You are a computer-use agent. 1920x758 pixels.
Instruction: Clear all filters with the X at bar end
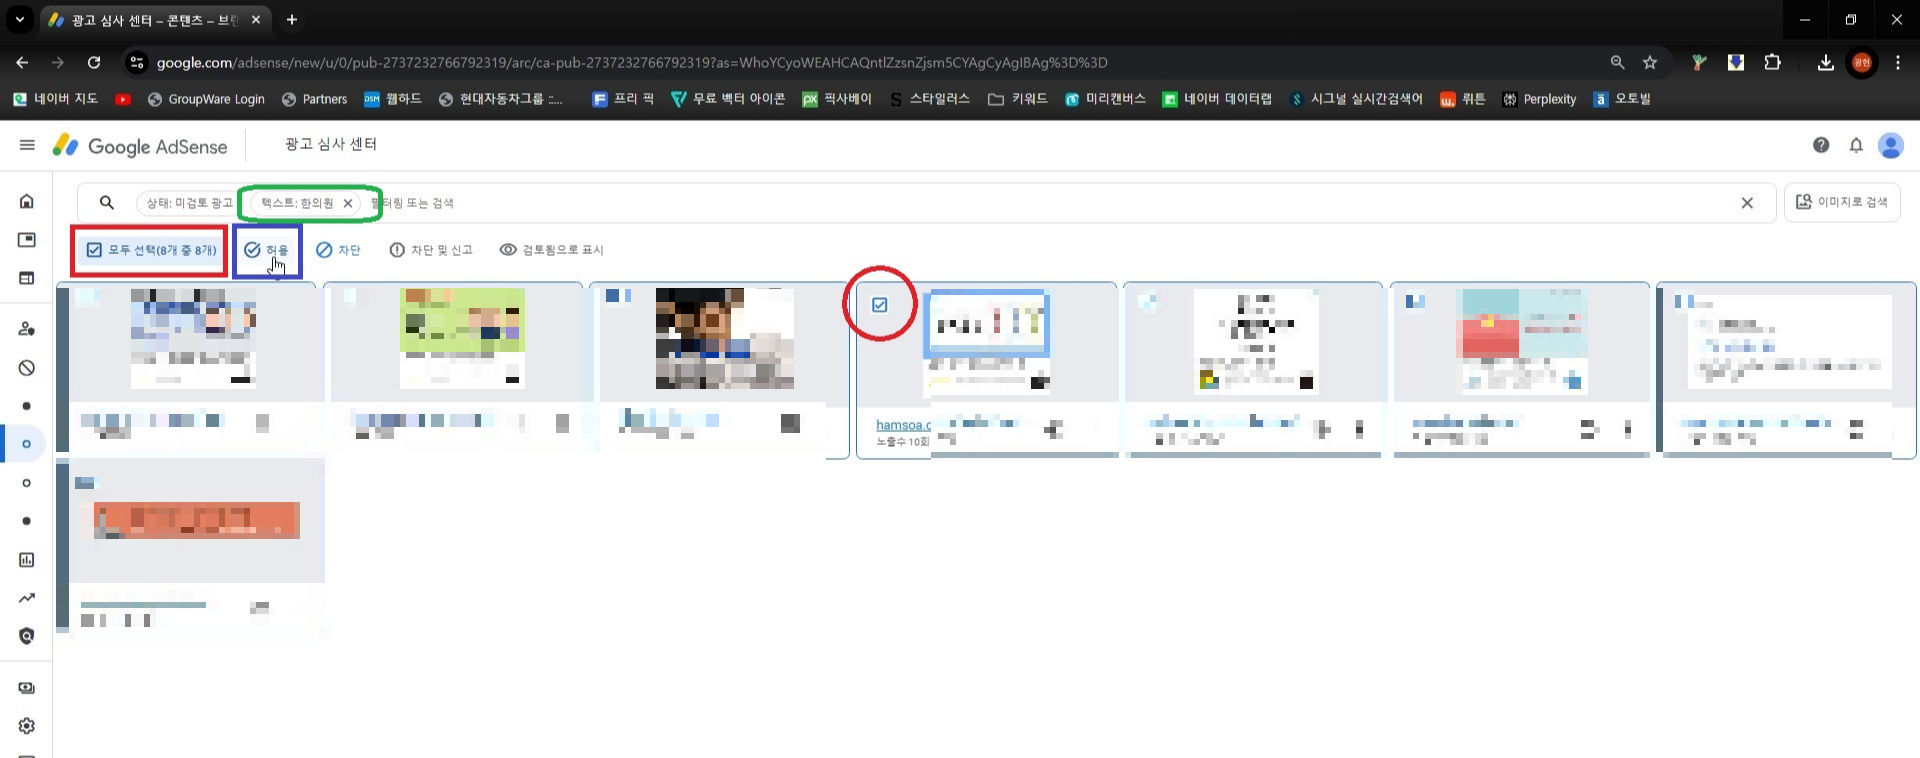1747,203
